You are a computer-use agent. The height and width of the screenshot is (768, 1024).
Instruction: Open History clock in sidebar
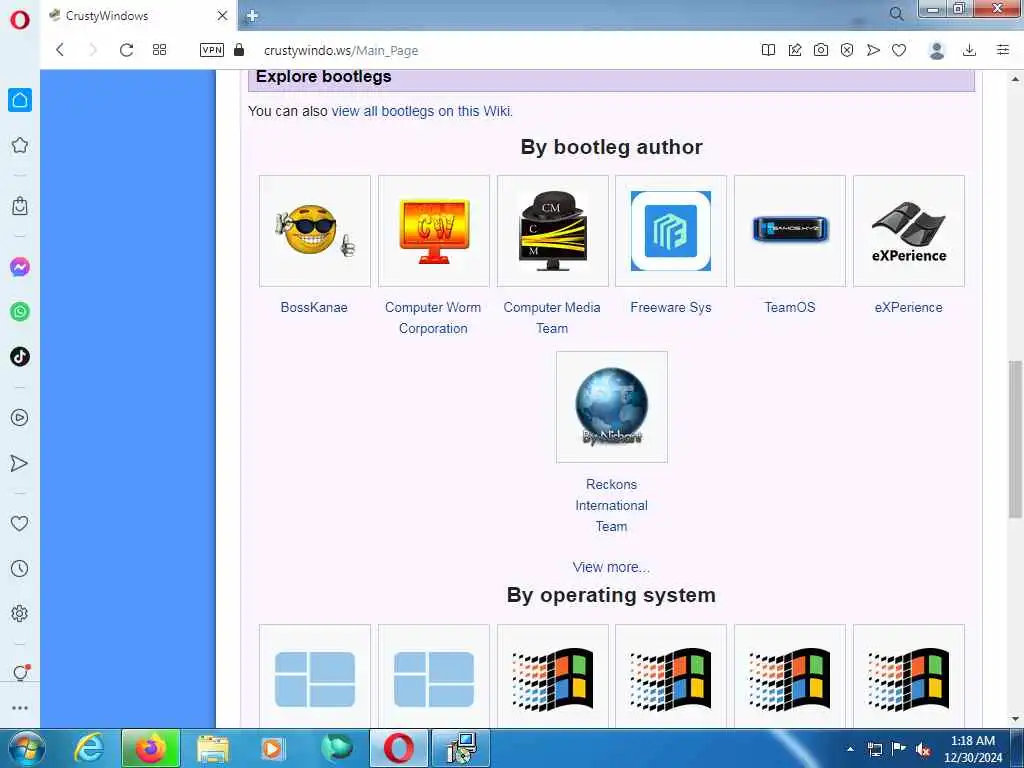20,568
